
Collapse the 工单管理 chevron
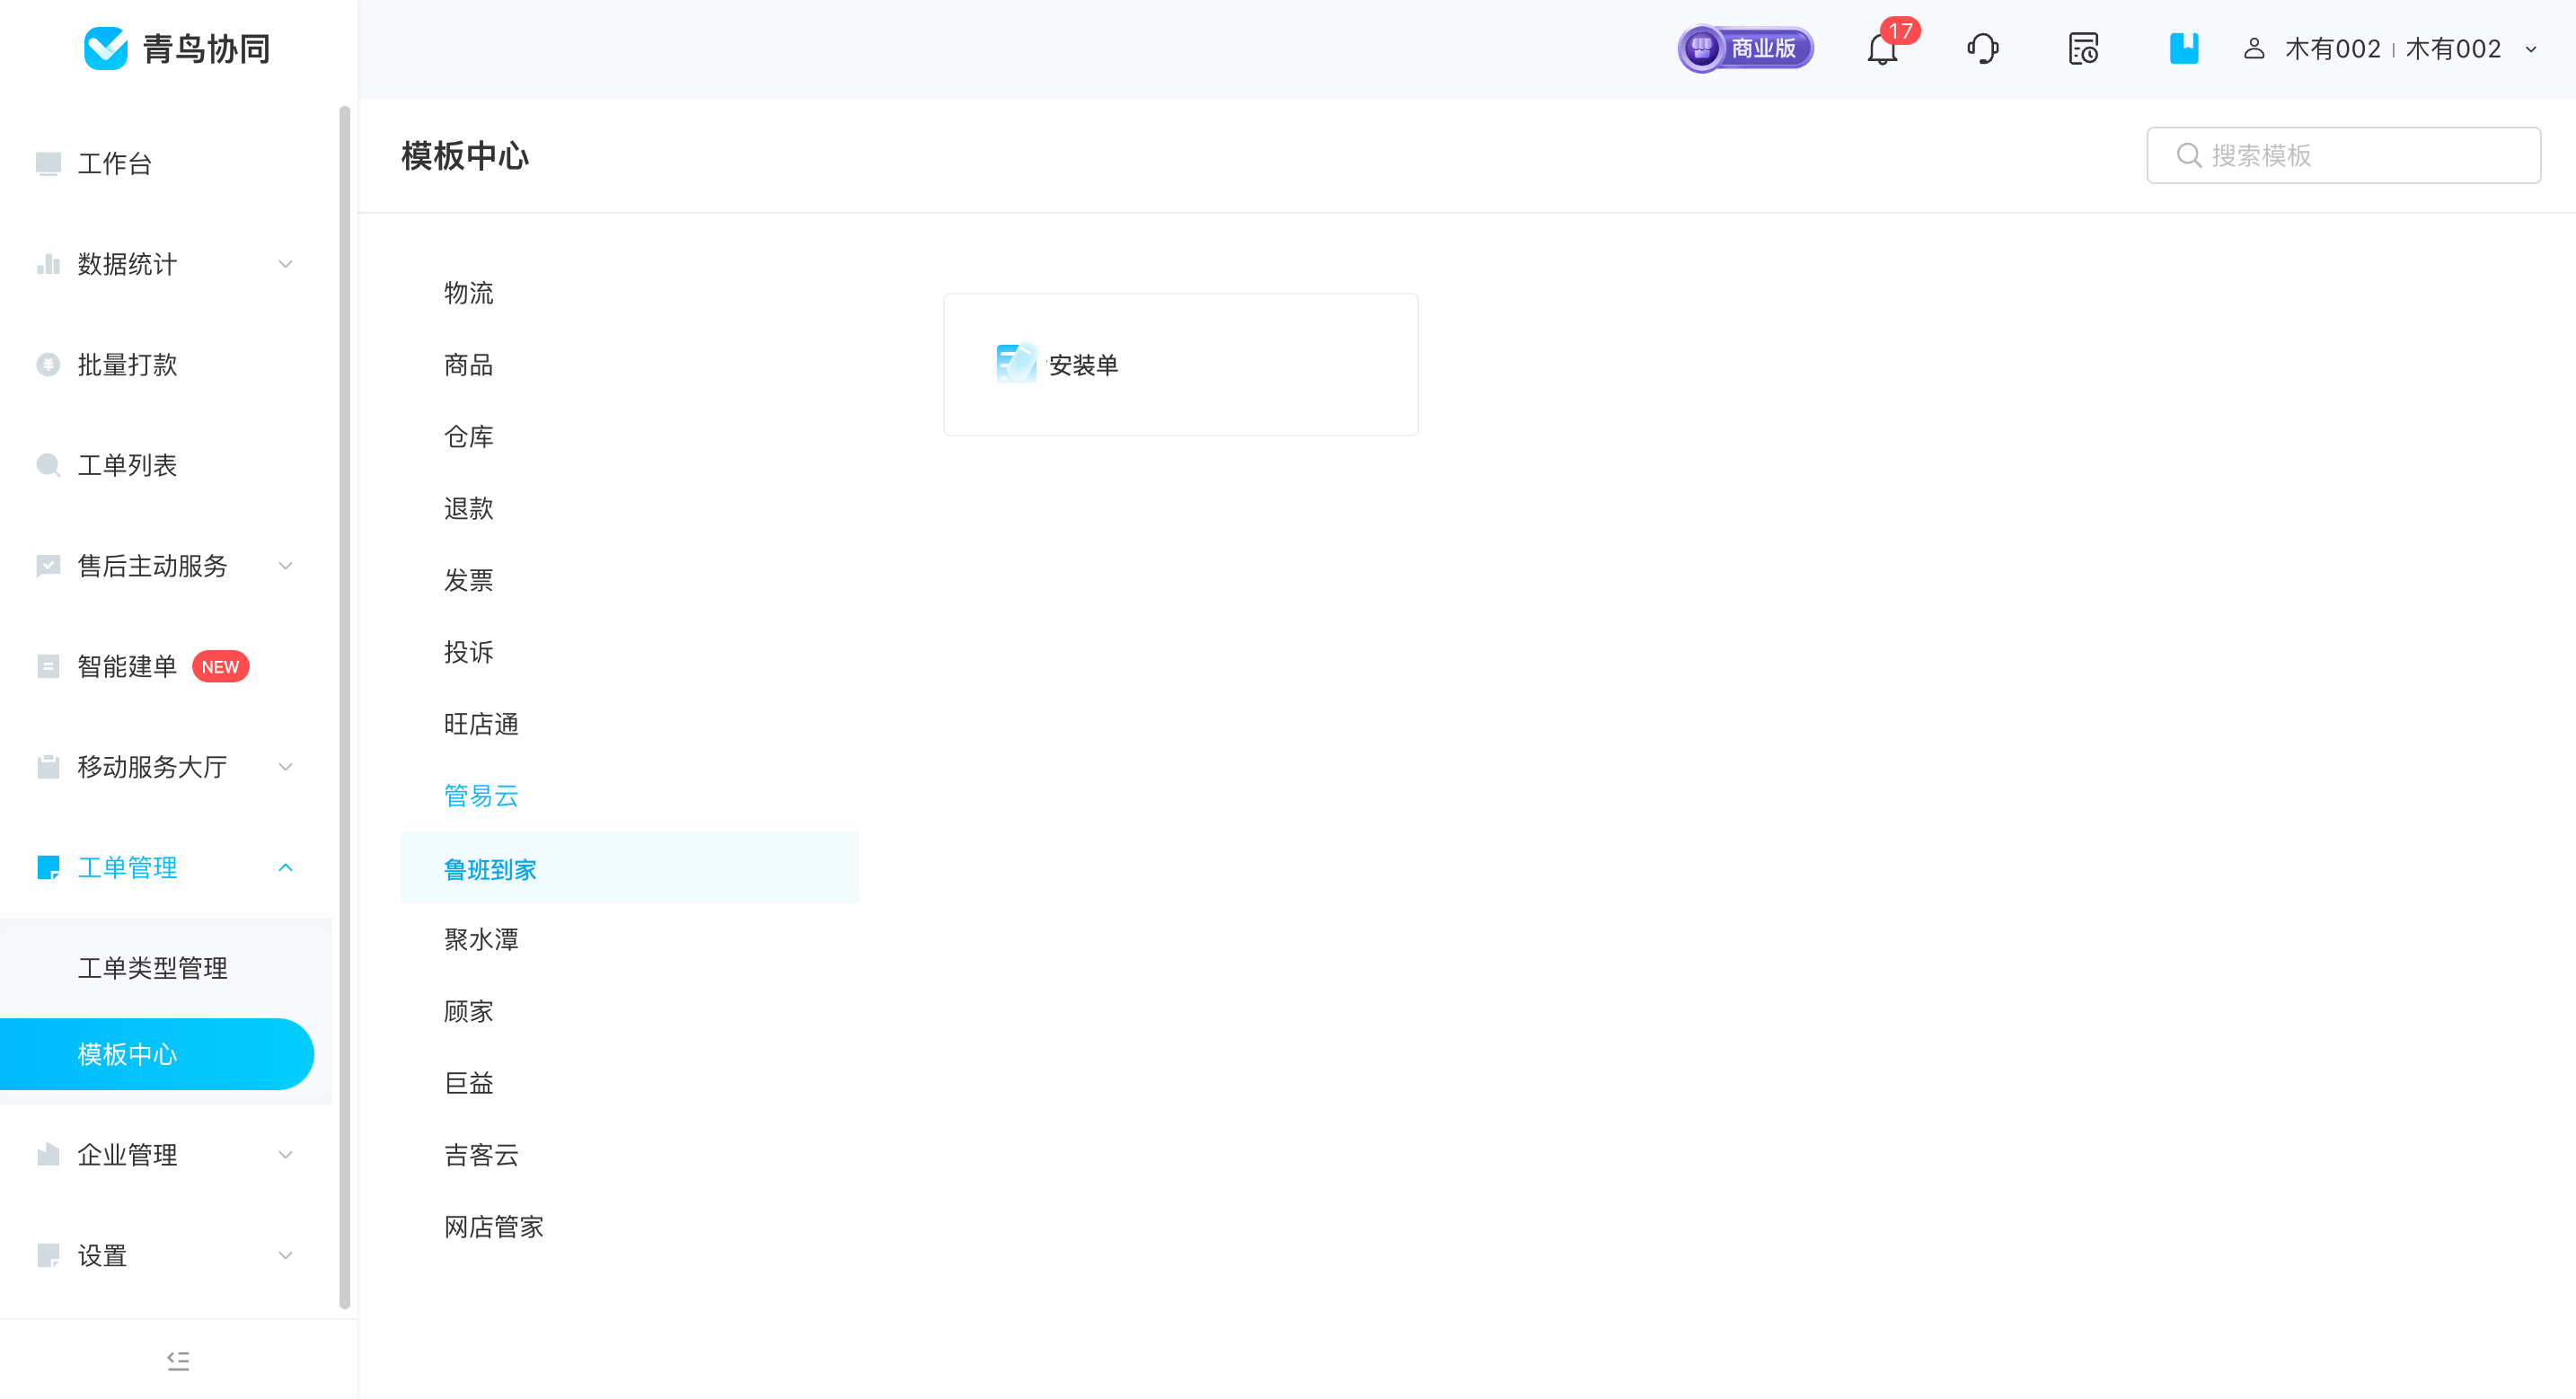tap(286, 867)
